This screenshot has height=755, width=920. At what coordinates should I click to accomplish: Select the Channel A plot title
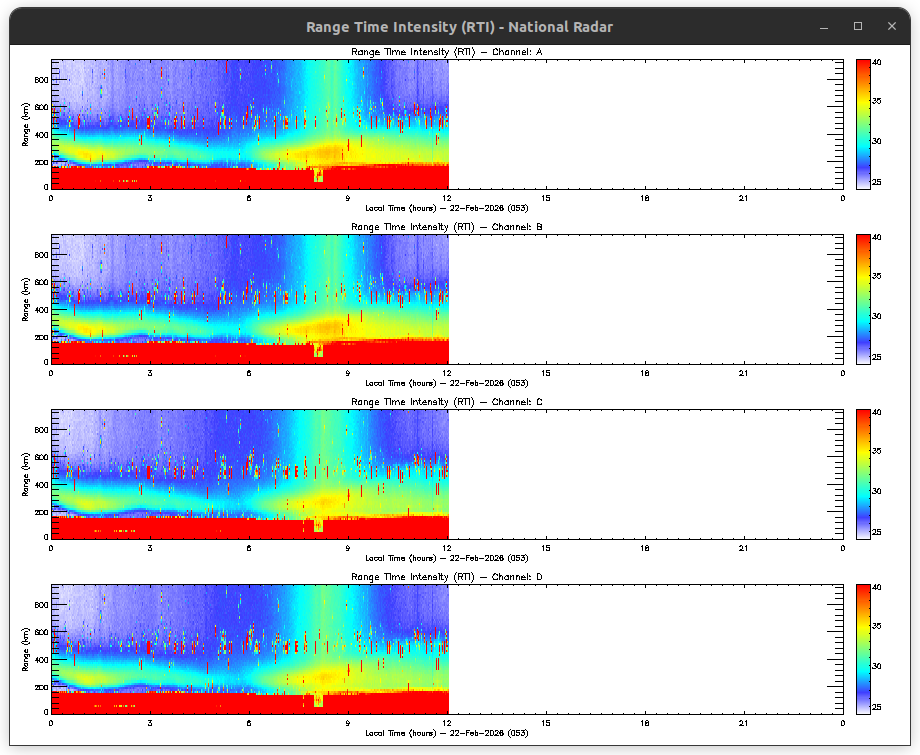point(447,52)
